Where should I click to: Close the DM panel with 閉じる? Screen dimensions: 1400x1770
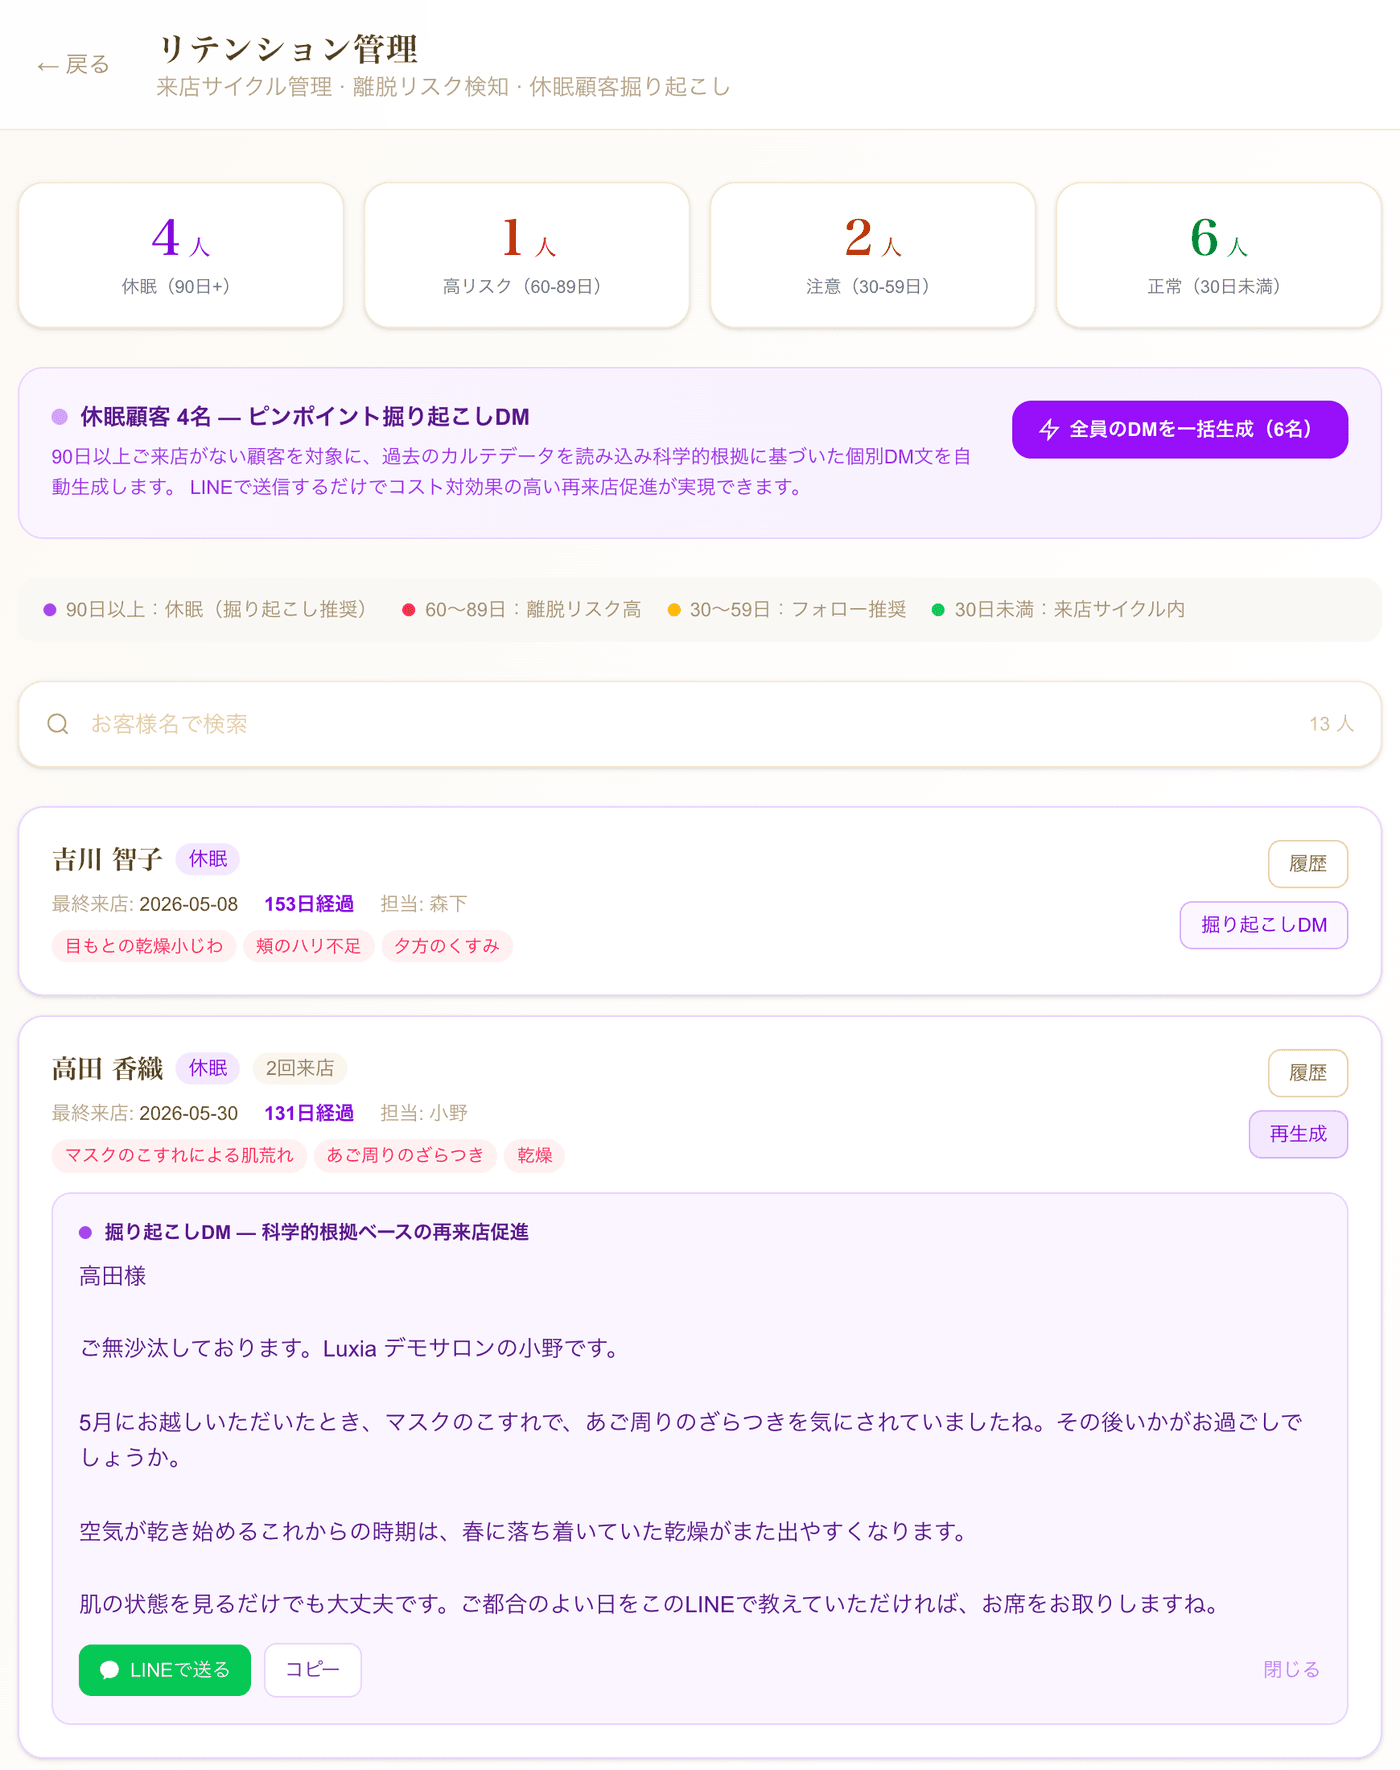coord(1292,1670)
